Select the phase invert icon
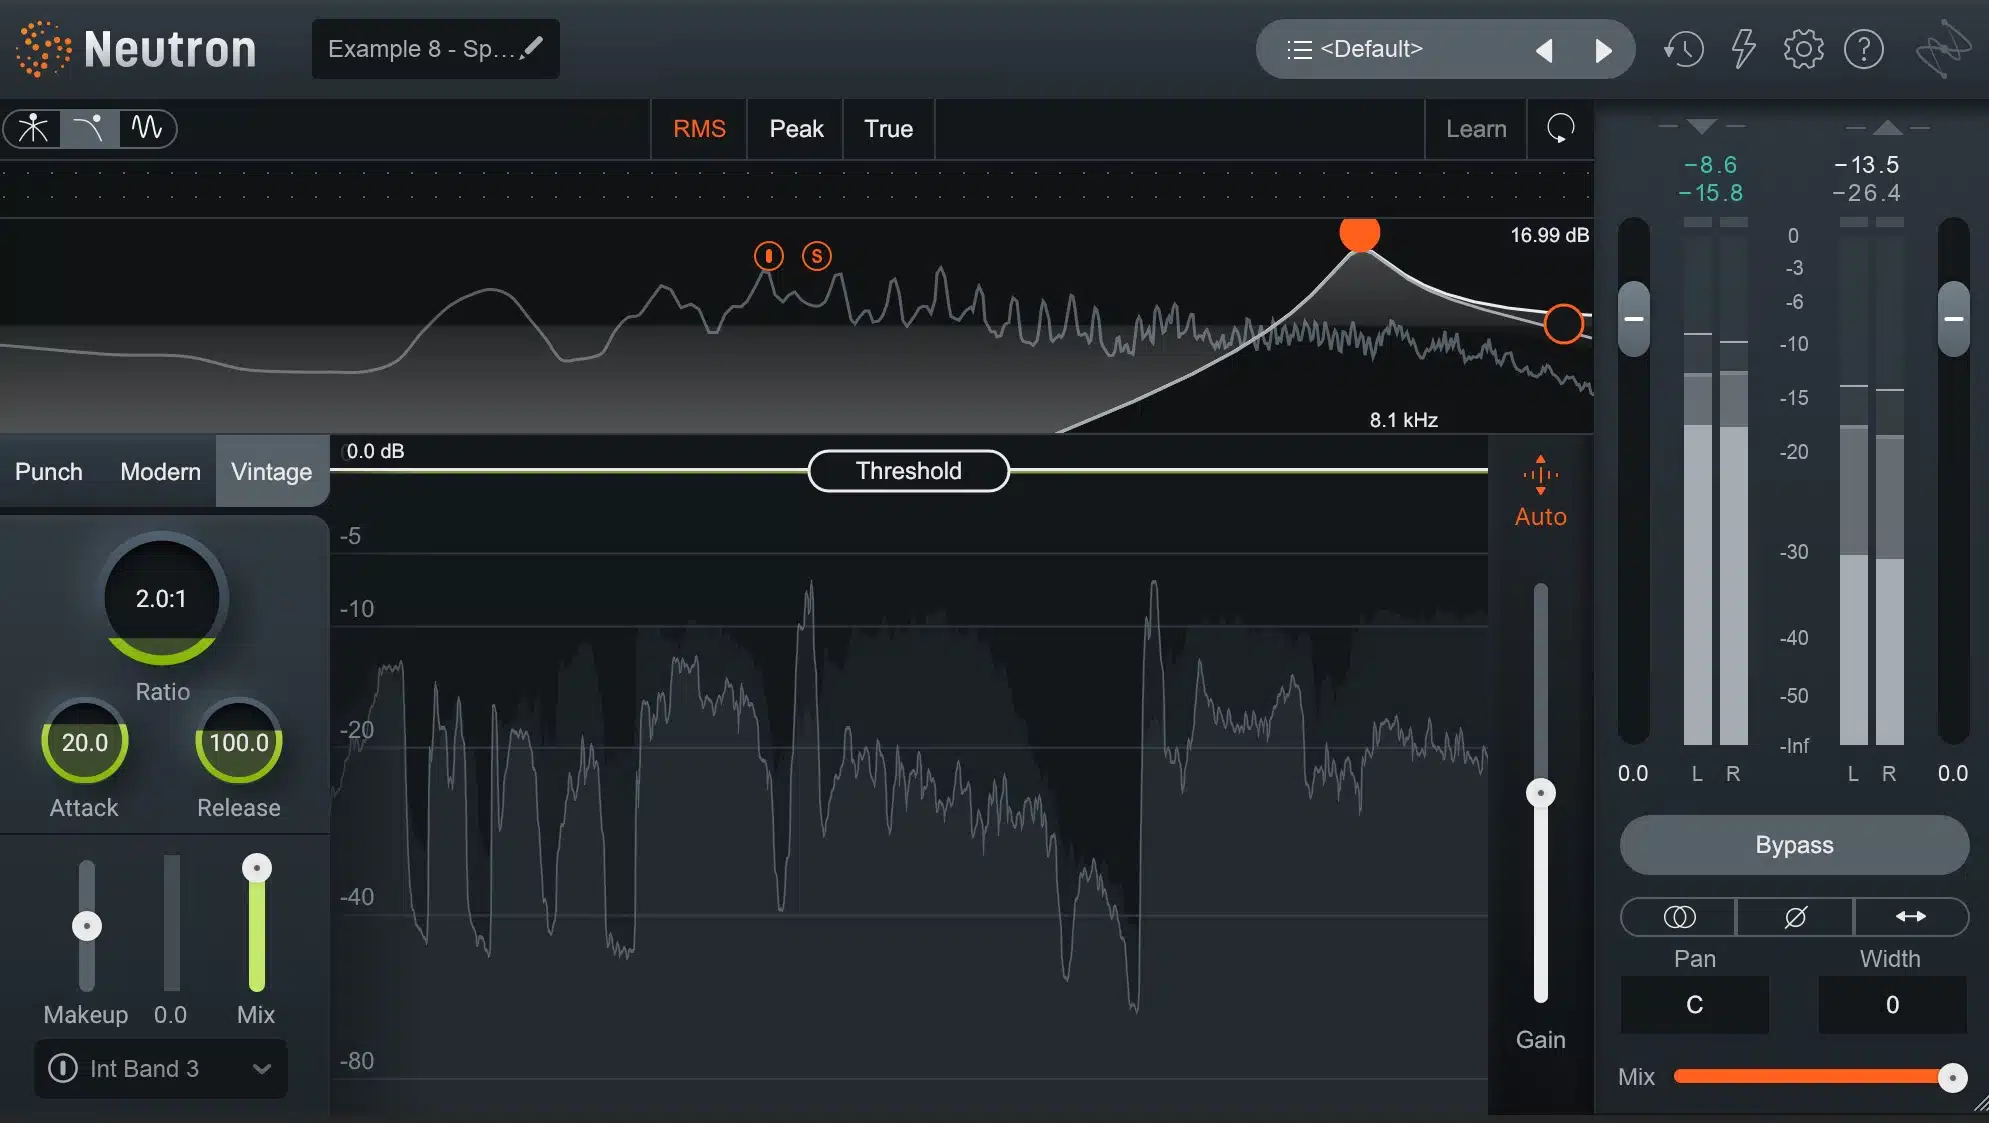 (1792, 915)
